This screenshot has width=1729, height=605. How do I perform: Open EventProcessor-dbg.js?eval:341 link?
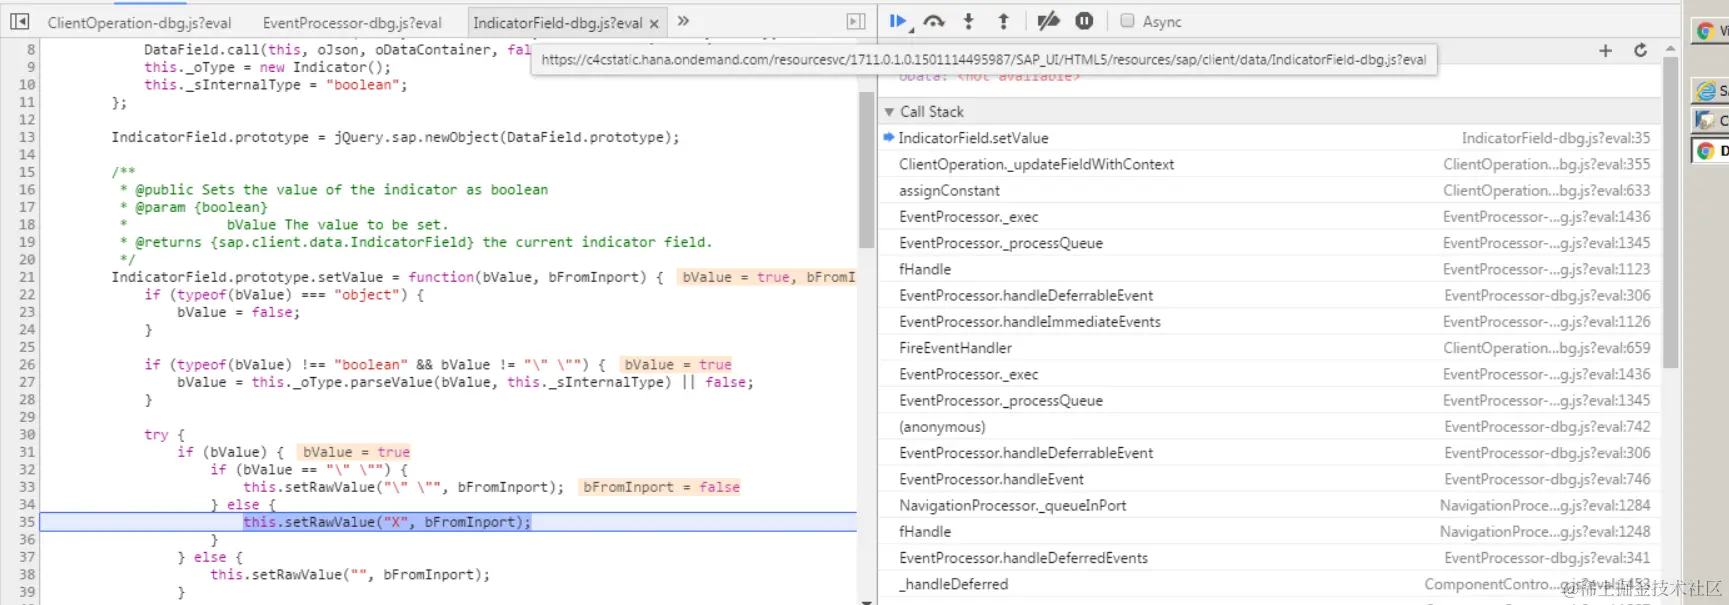click(1547, 558)
